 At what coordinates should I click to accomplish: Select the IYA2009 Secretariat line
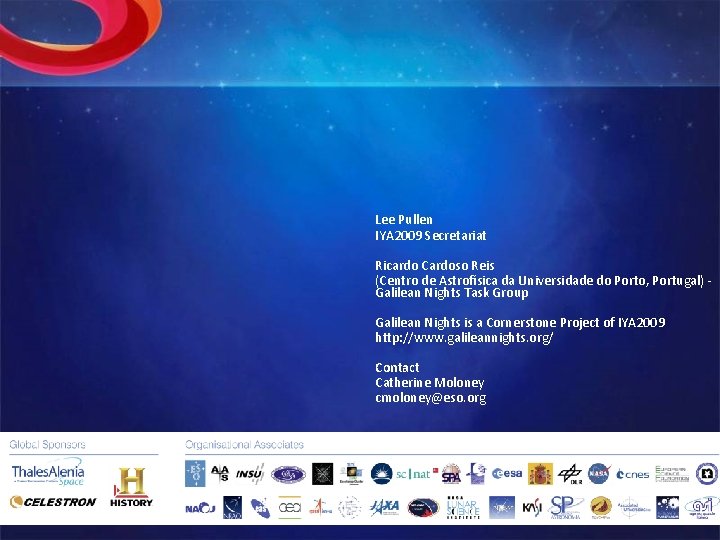431,236
